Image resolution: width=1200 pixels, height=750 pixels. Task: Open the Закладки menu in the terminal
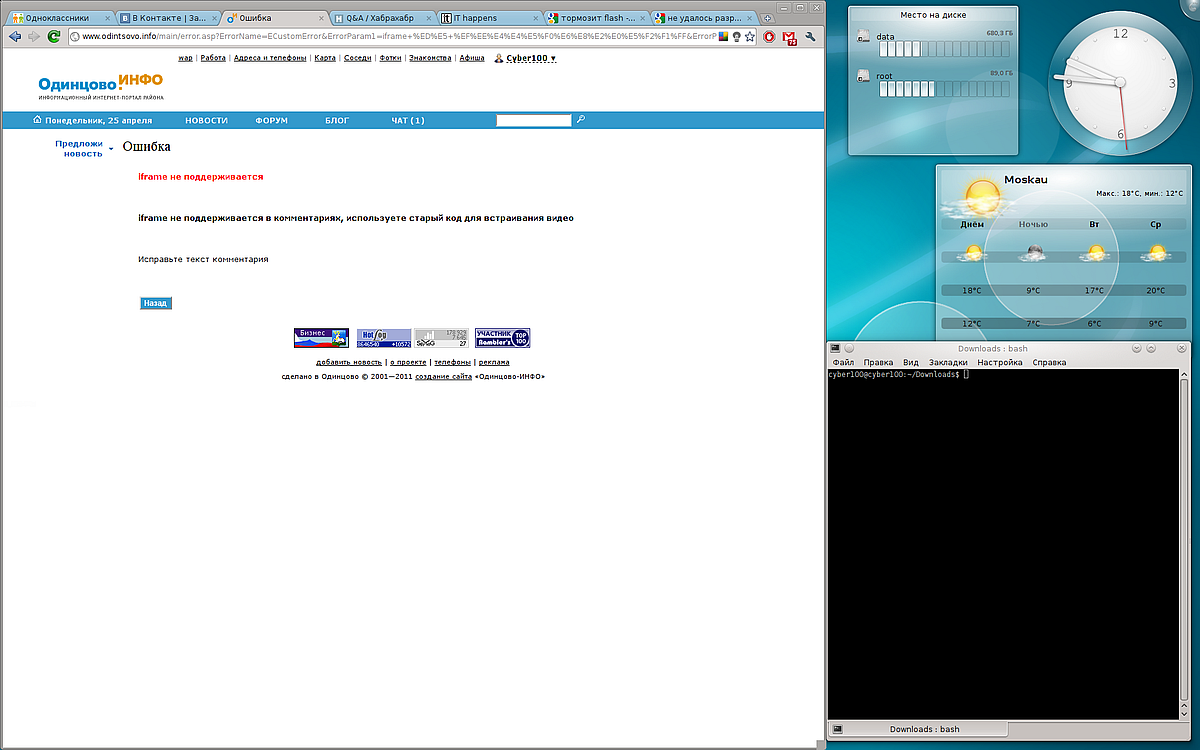(x=947, y=362)
